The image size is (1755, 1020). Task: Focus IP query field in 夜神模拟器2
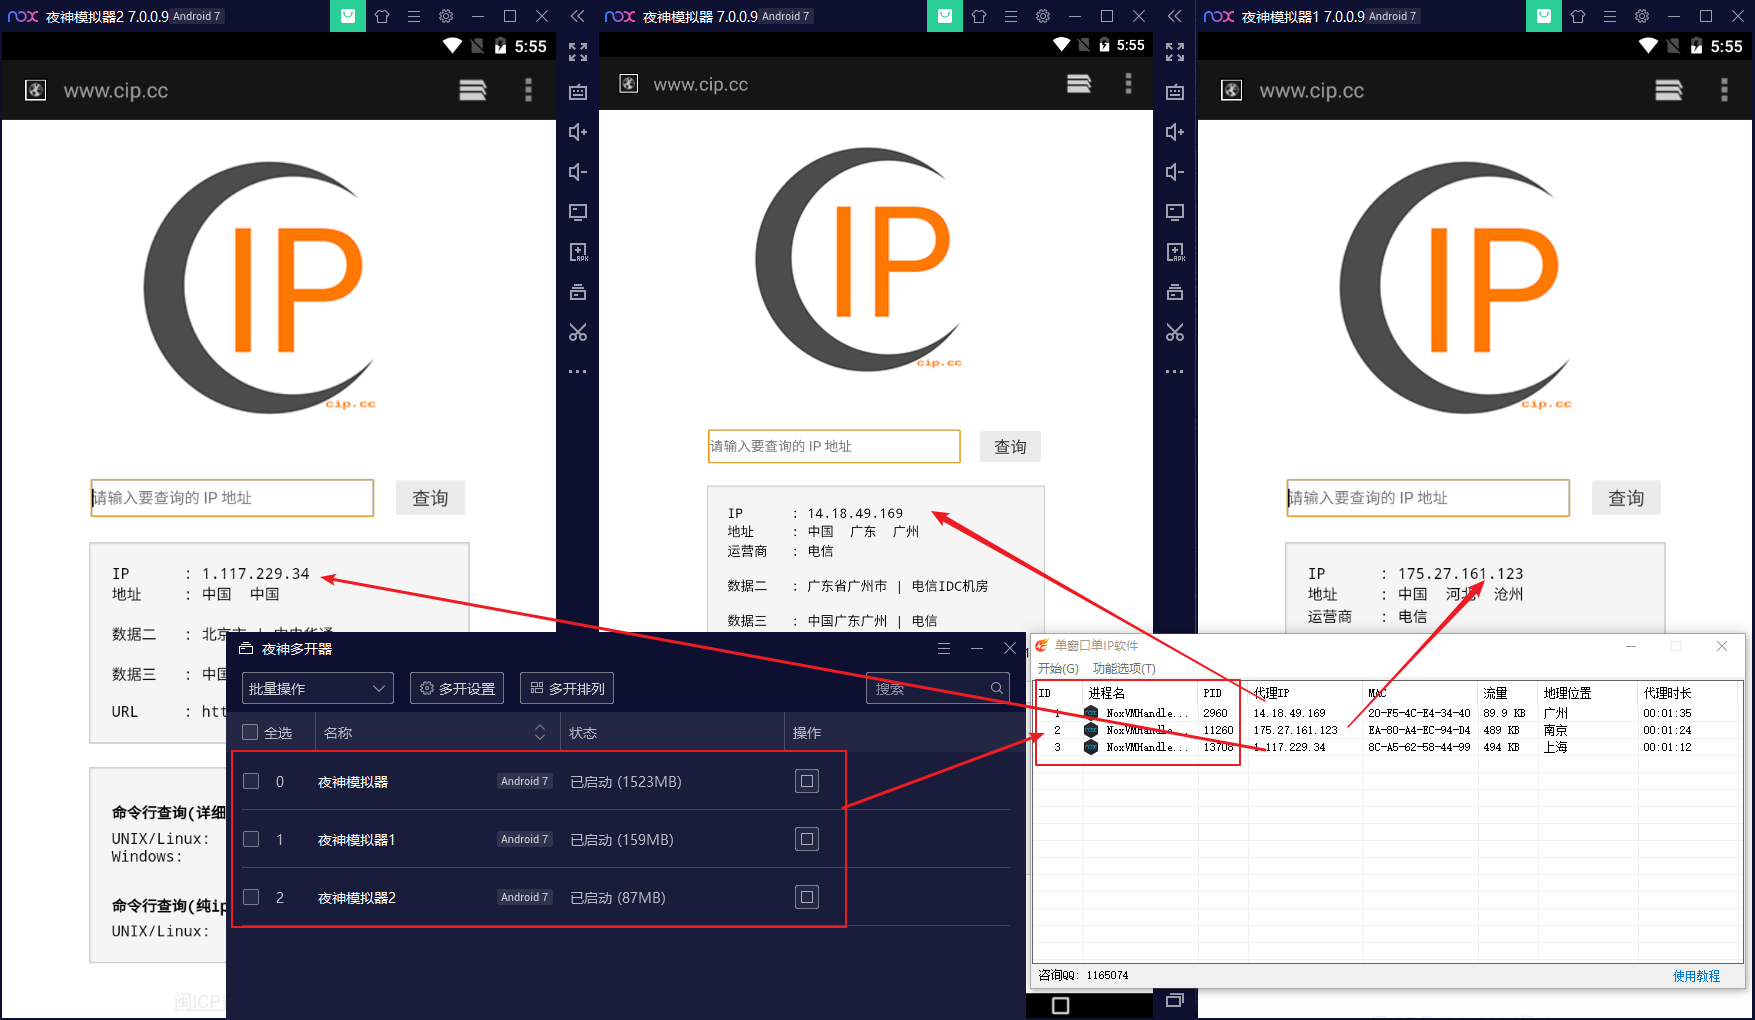pos(232,498)
